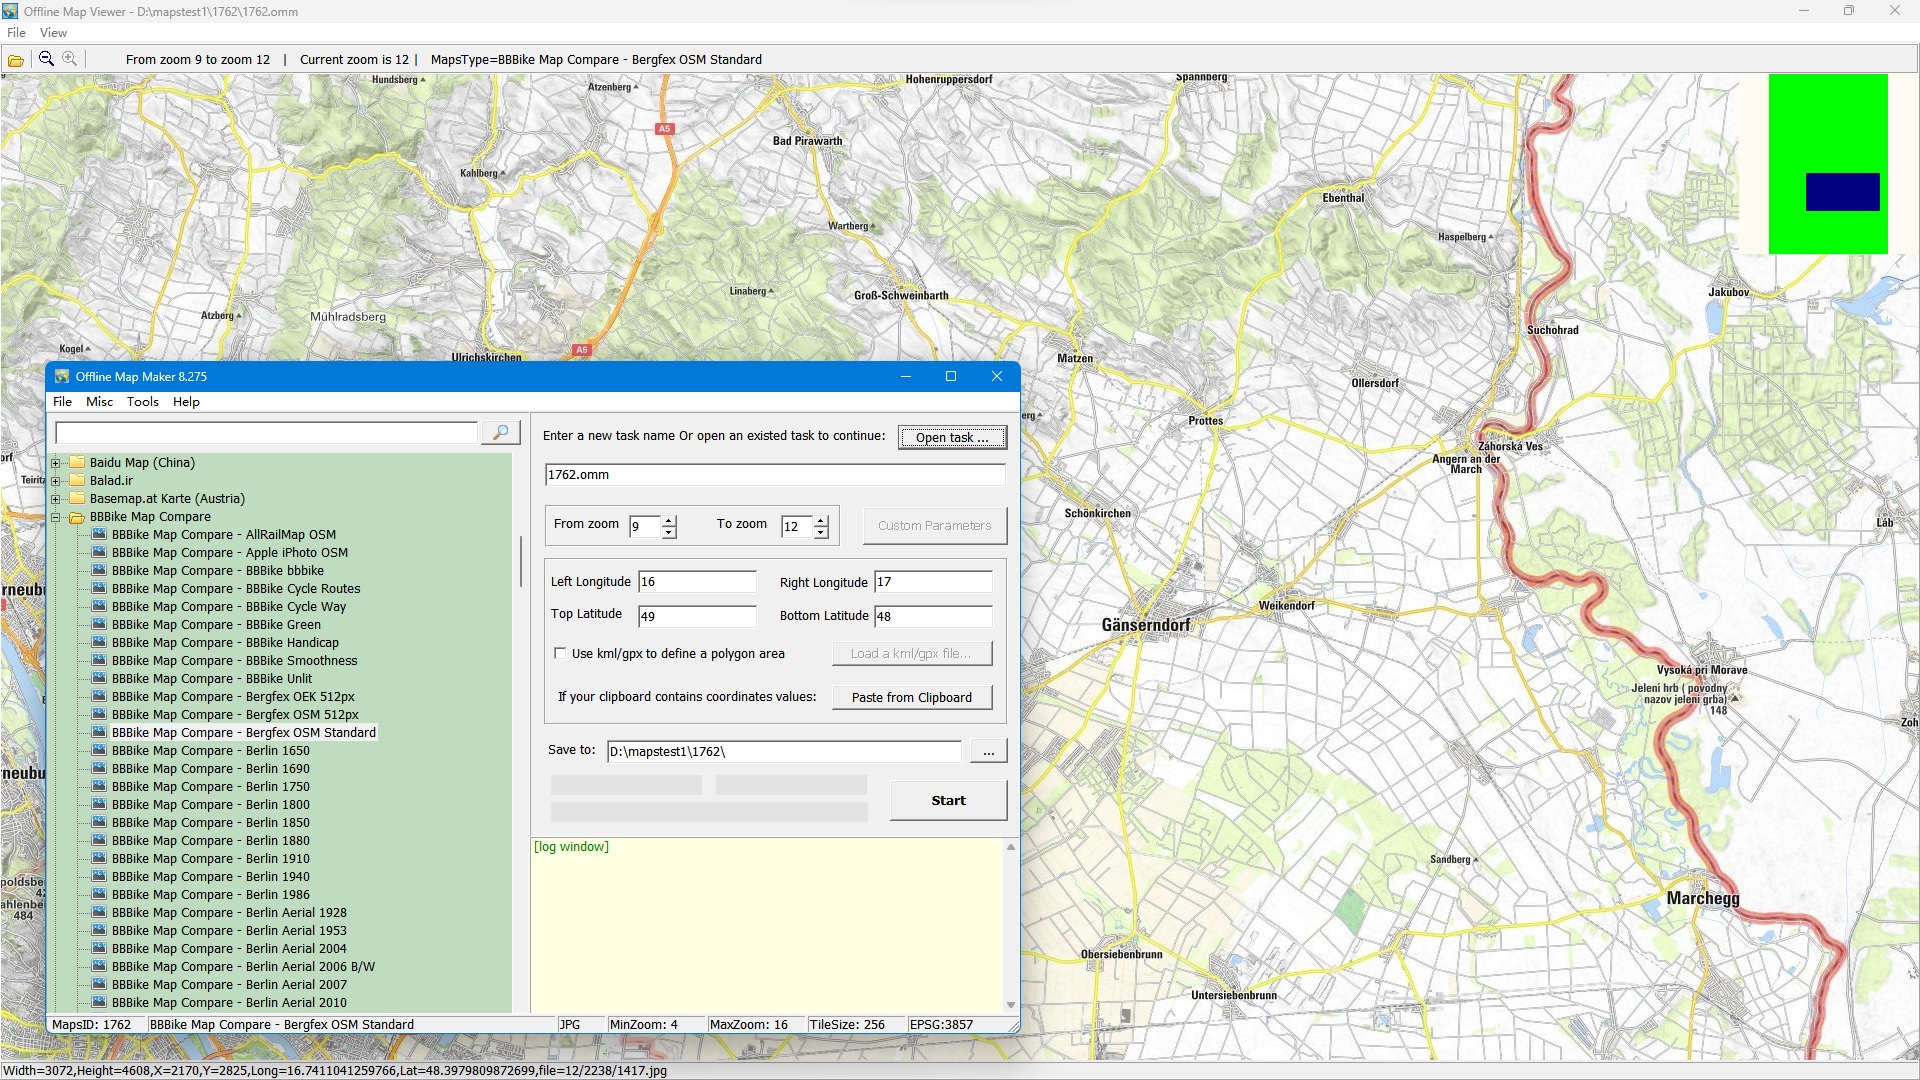Image resolution: width=1920 pixels, height=1080 pixels.
Task: Click the Left Longitude input field
Action: tap(697, 582)
